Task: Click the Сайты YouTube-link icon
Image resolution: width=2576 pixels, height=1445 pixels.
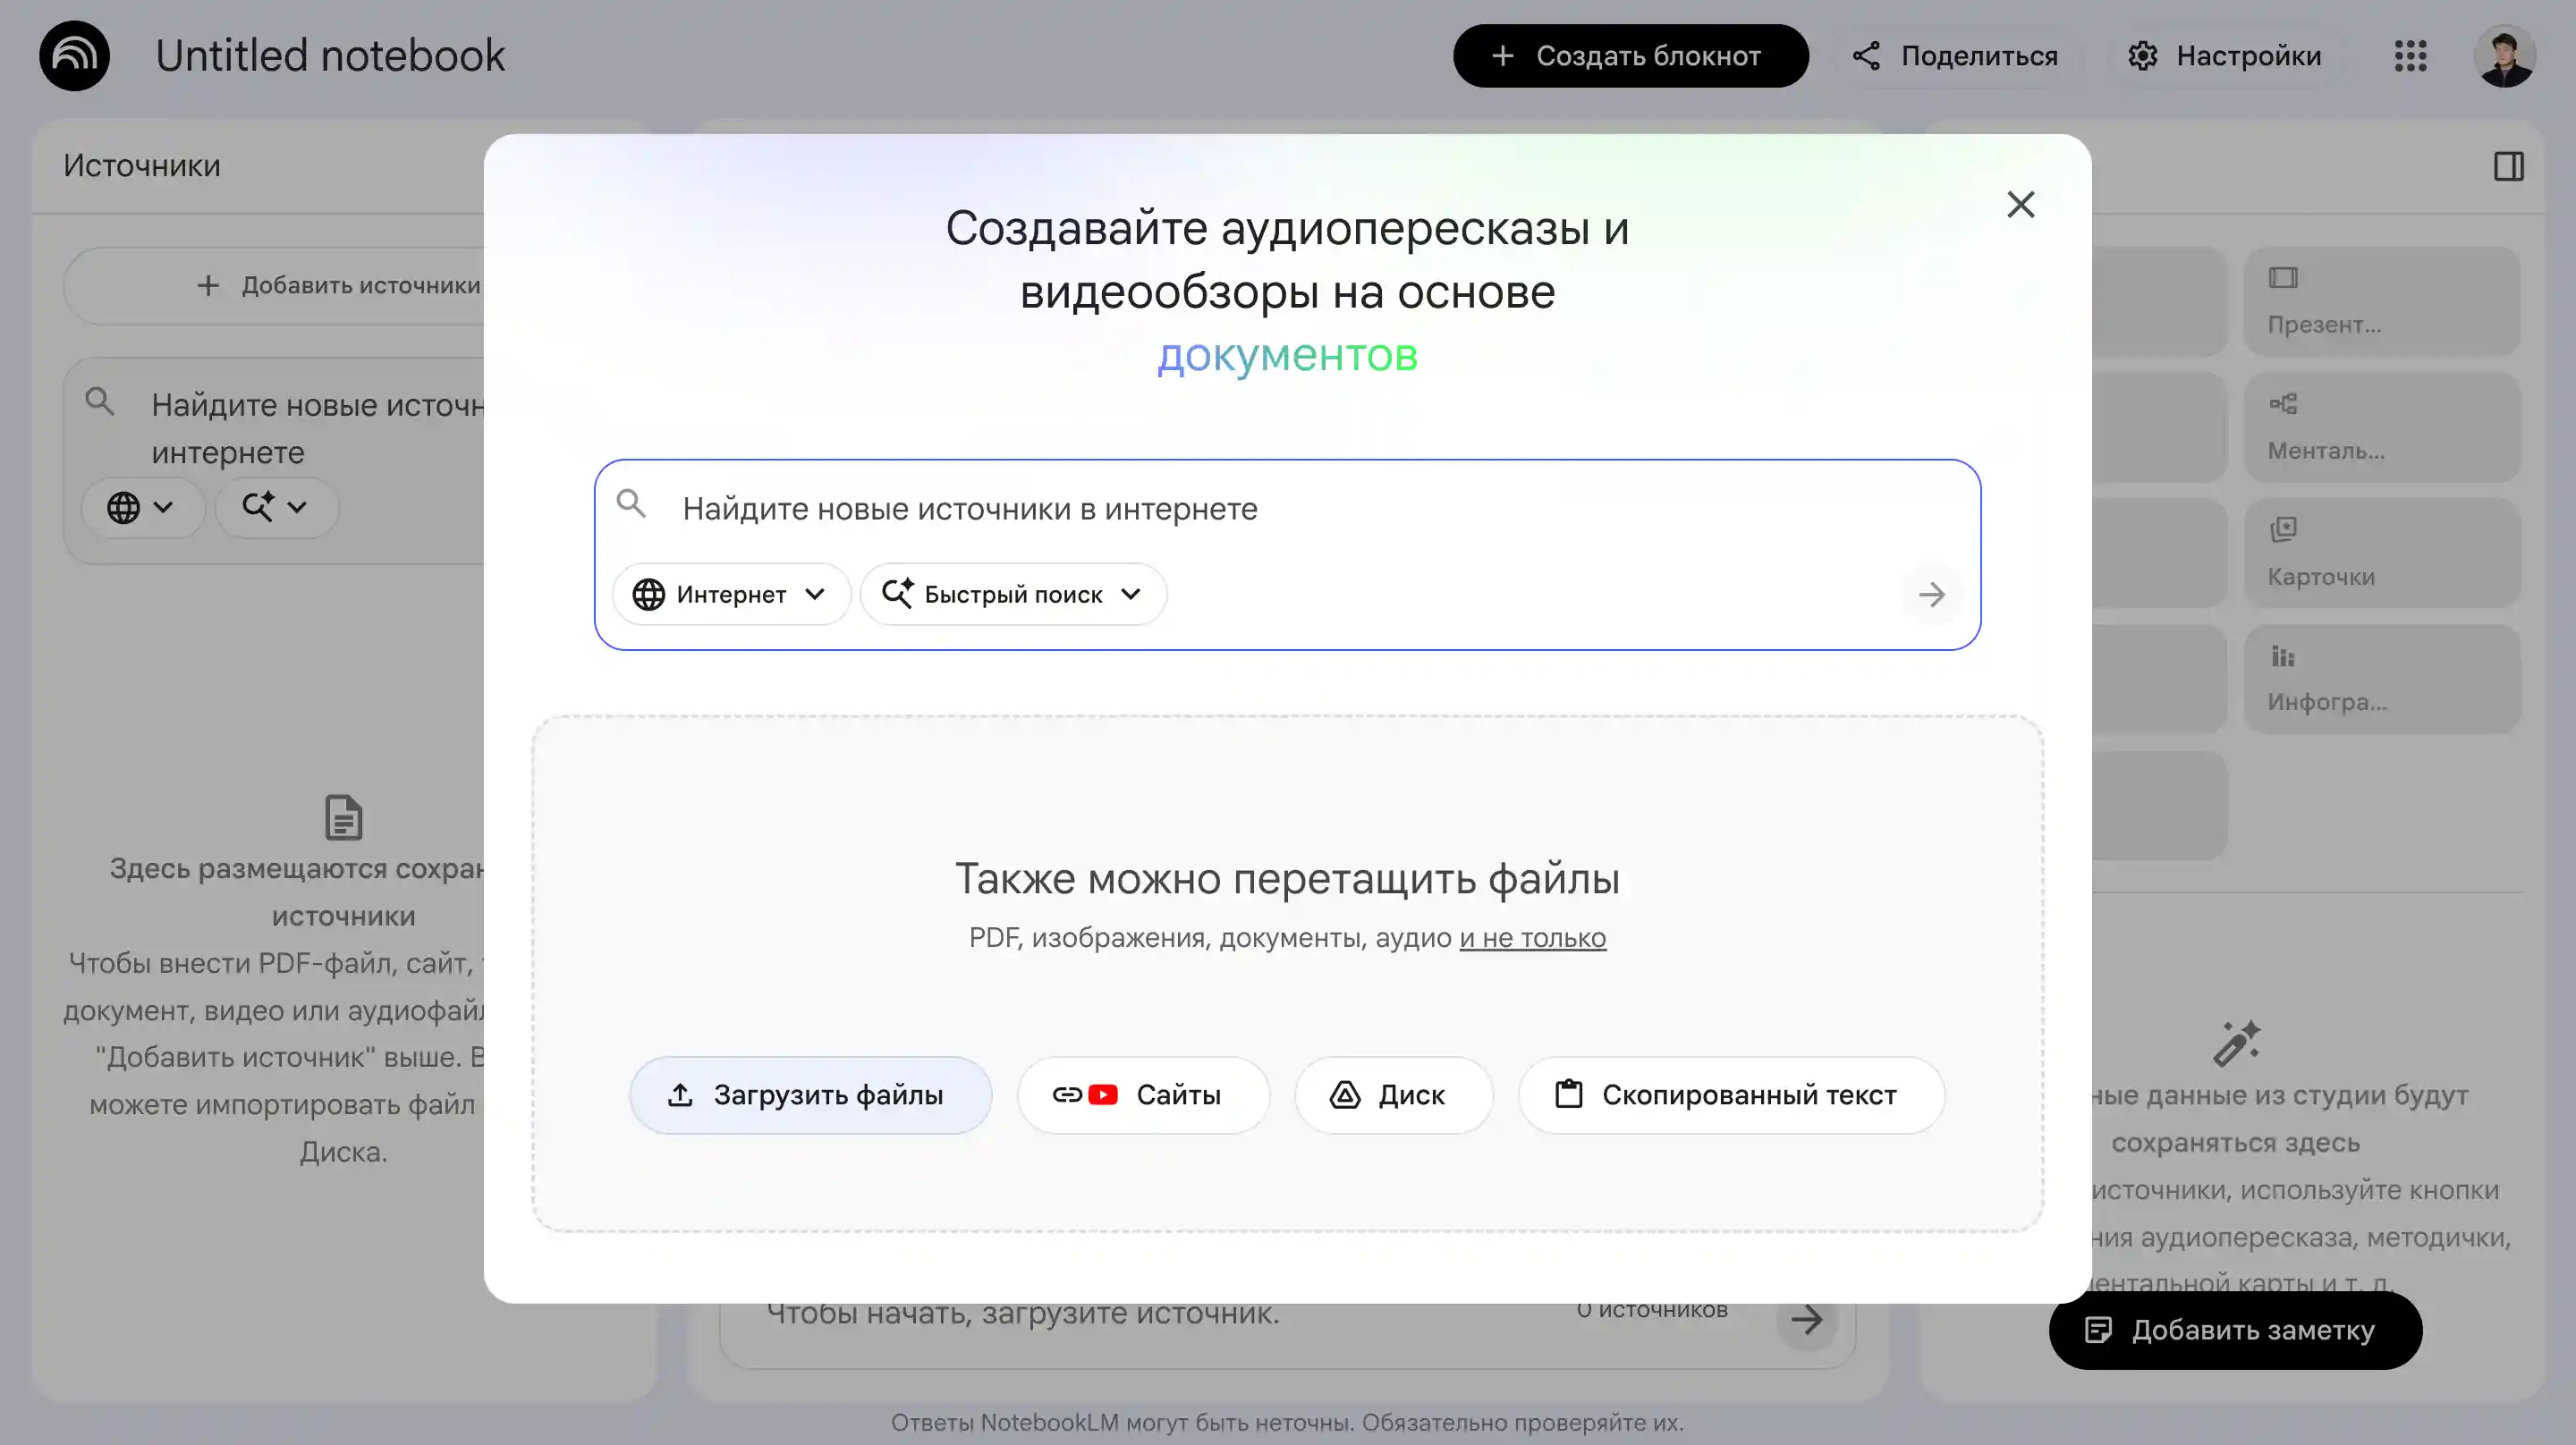Action: coord(1101,1094)
